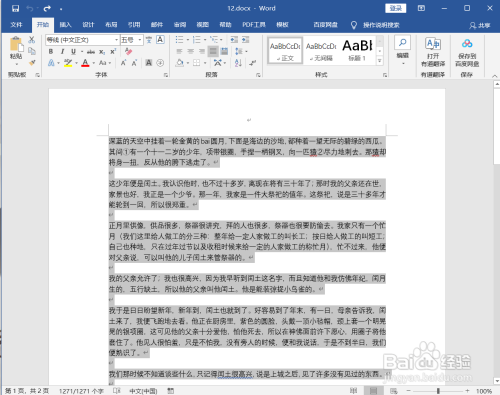This screenshot has height=395, width=500.
Task: Open the font color dropdown arrow
Action: tap(94, 63)
